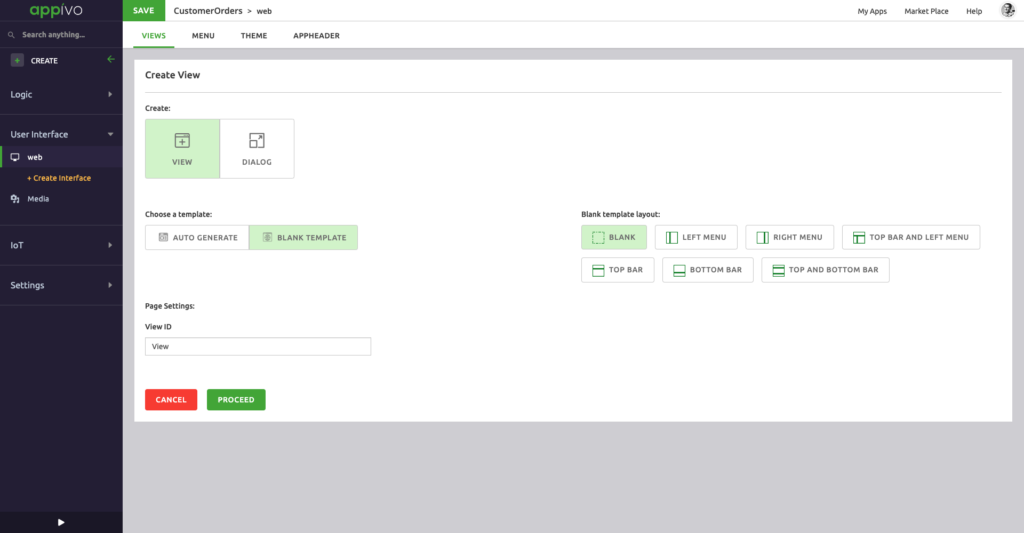
Task: Select TOP BAR AND LEFT MENU layout
Action: [x=911, y=237]
